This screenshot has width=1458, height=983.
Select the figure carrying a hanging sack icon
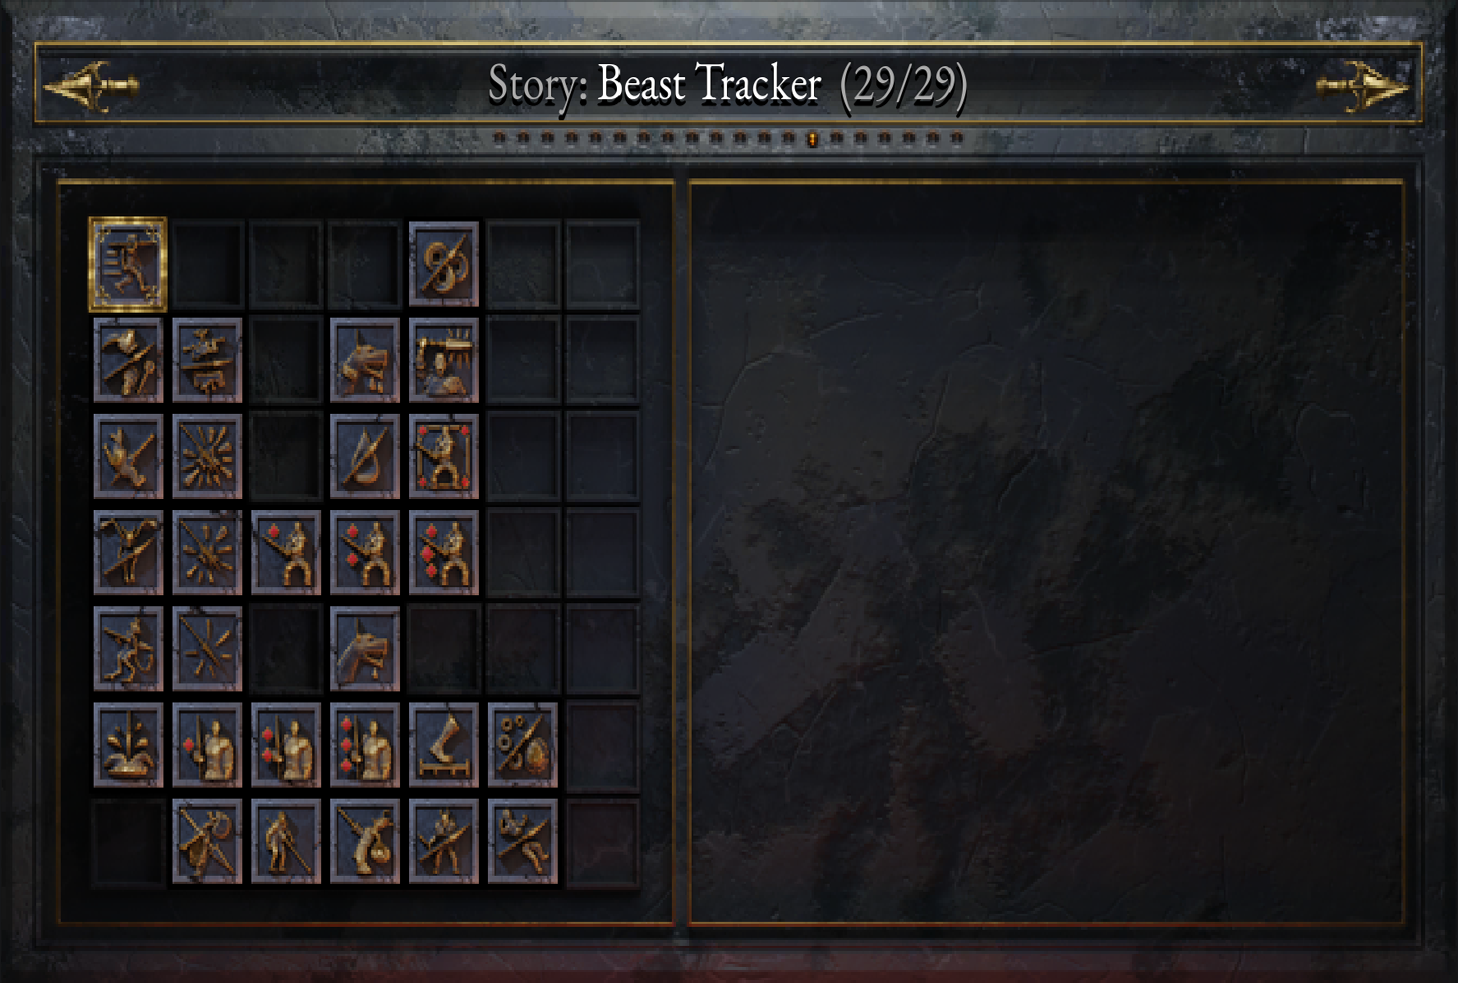pyautogui.click(x=364, y=841)
